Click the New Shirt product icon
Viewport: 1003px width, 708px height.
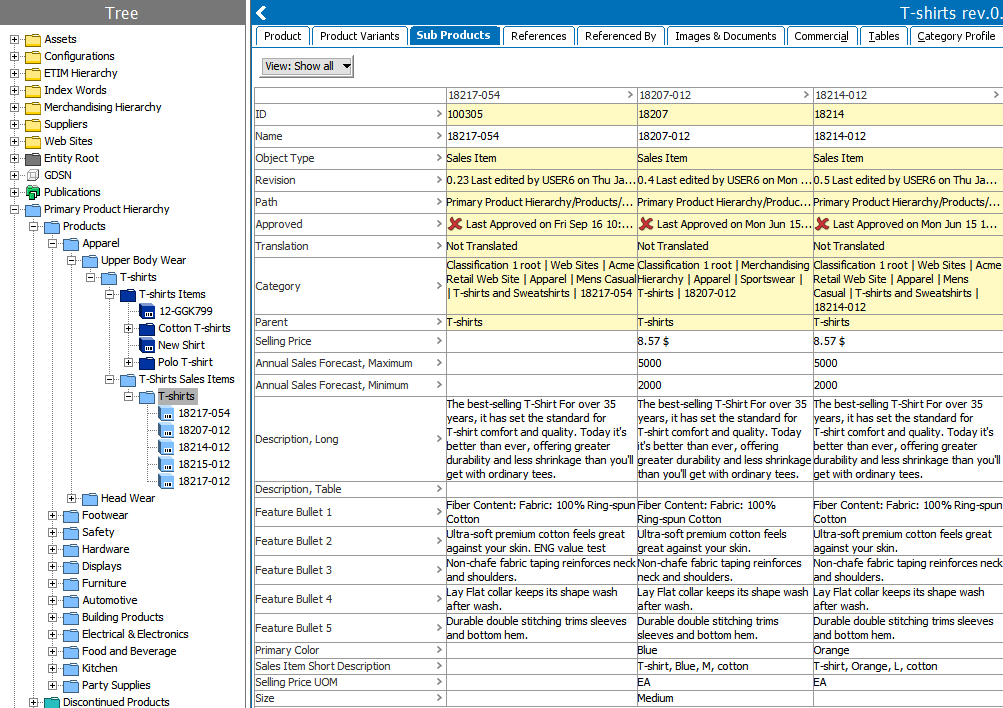pyautogui.click(x=147, y=345)
